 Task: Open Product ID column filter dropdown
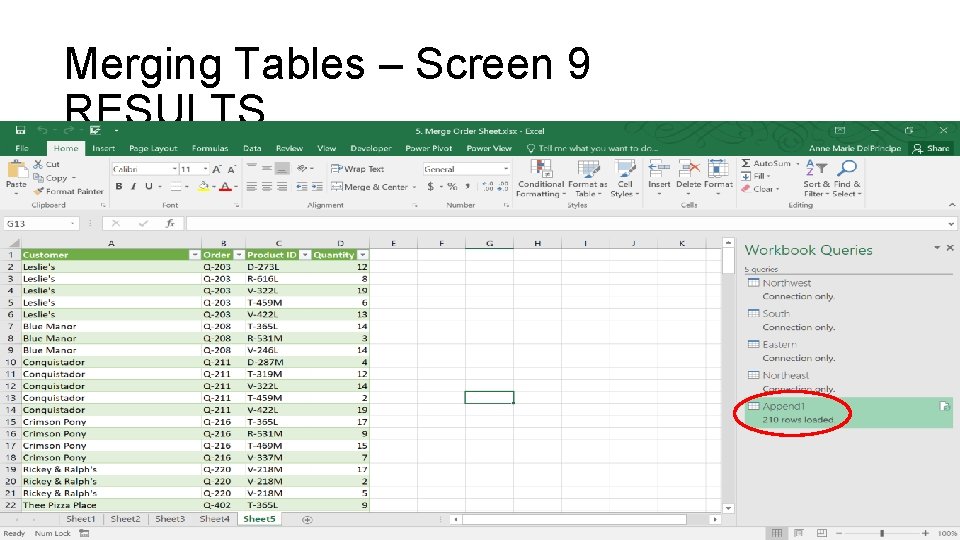pos(304,255)
